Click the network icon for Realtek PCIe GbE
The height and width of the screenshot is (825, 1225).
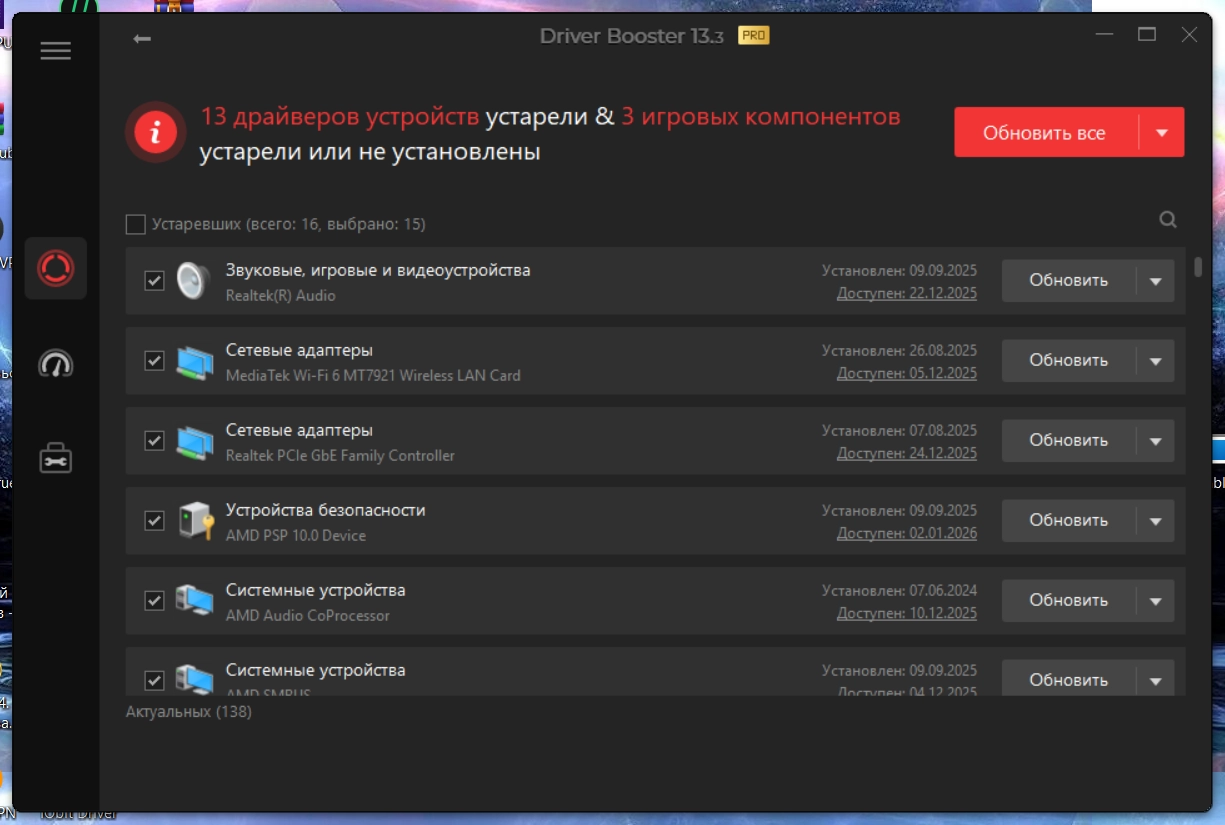pyautogui.click(x=194, y=442)
